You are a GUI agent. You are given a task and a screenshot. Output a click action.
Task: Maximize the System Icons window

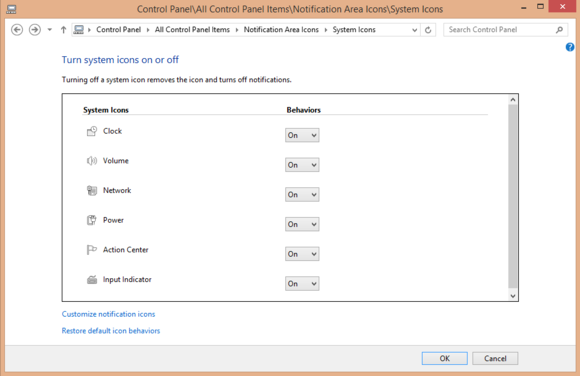click(x=540, y=7)
